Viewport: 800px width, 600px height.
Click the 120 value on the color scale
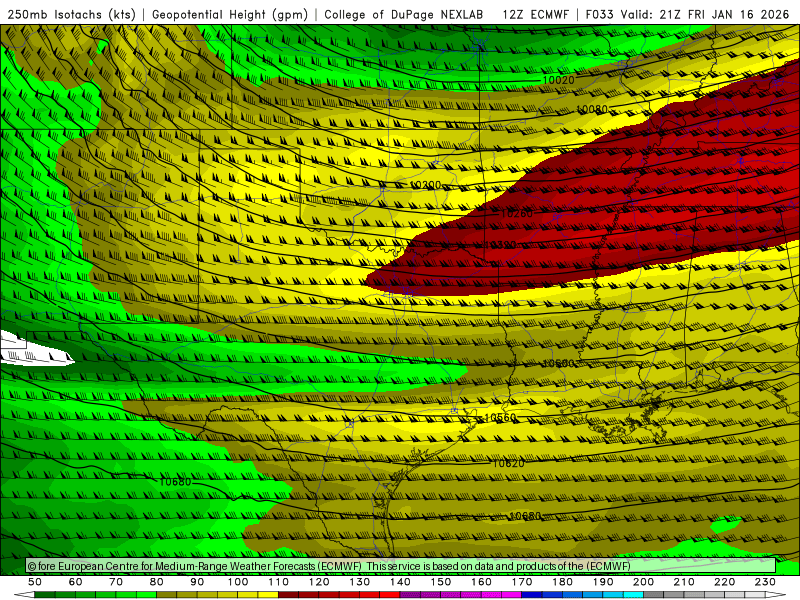click(319, 582)
